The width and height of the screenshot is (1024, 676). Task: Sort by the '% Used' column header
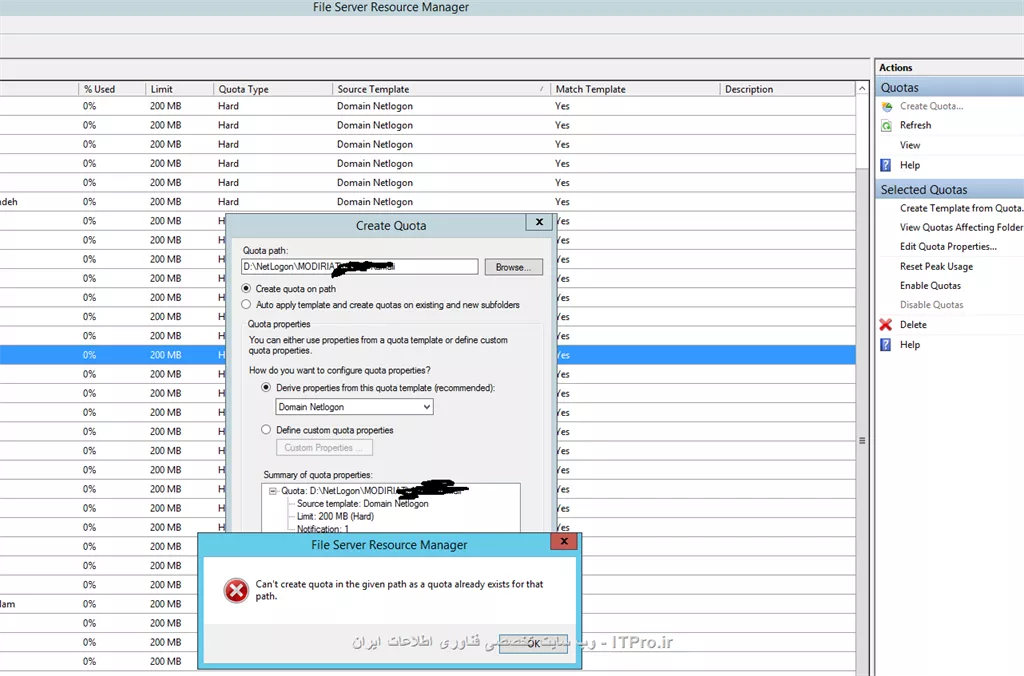tap(112, 89)
